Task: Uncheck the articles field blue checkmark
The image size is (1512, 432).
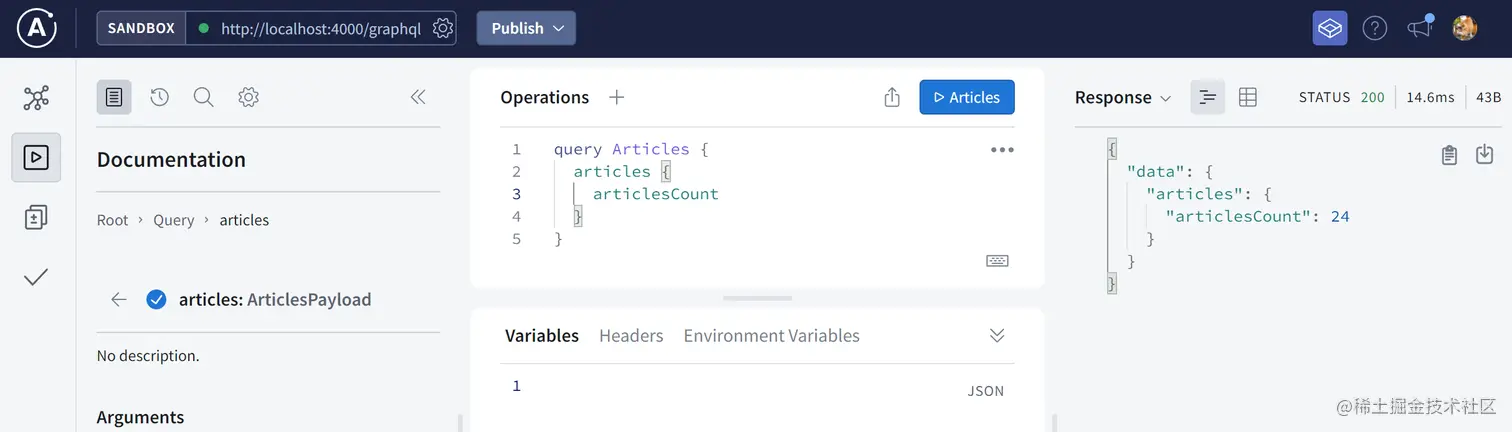Action: pyautogui.click(x=156, y=299)
